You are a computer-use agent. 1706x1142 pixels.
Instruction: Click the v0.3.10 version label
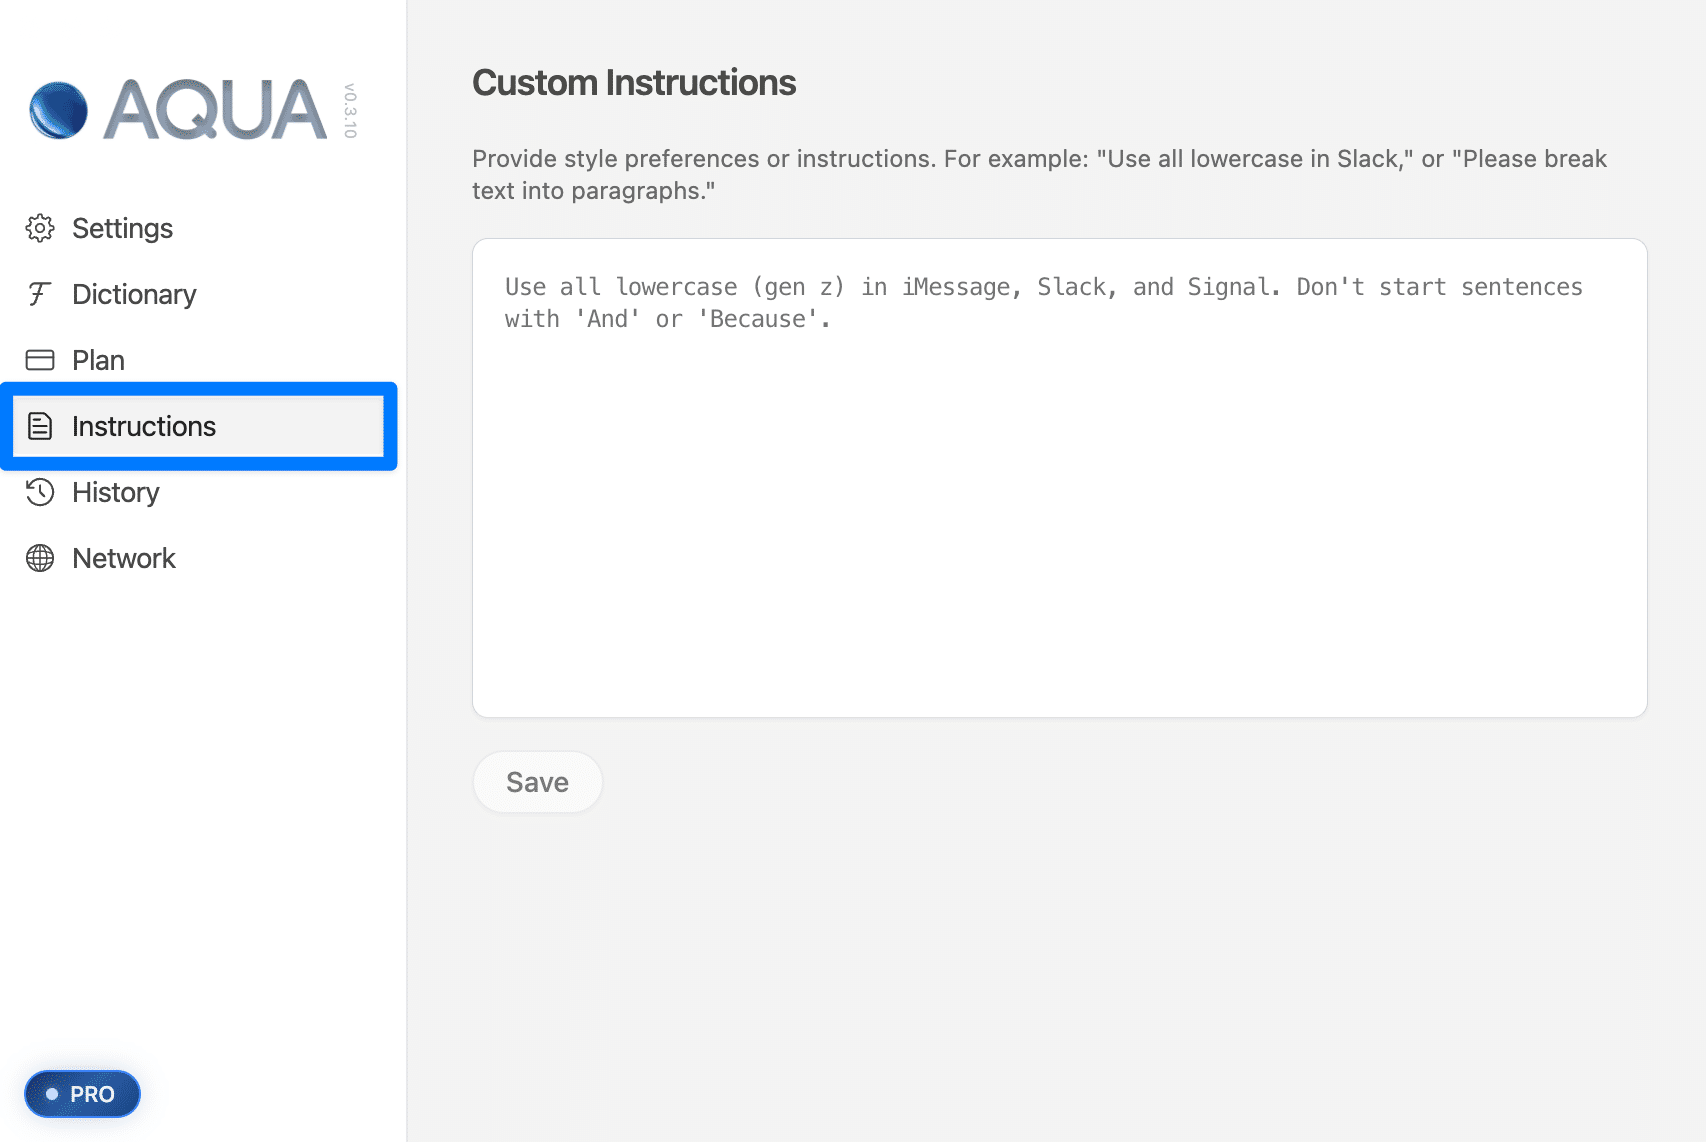(x=350, y=110)
